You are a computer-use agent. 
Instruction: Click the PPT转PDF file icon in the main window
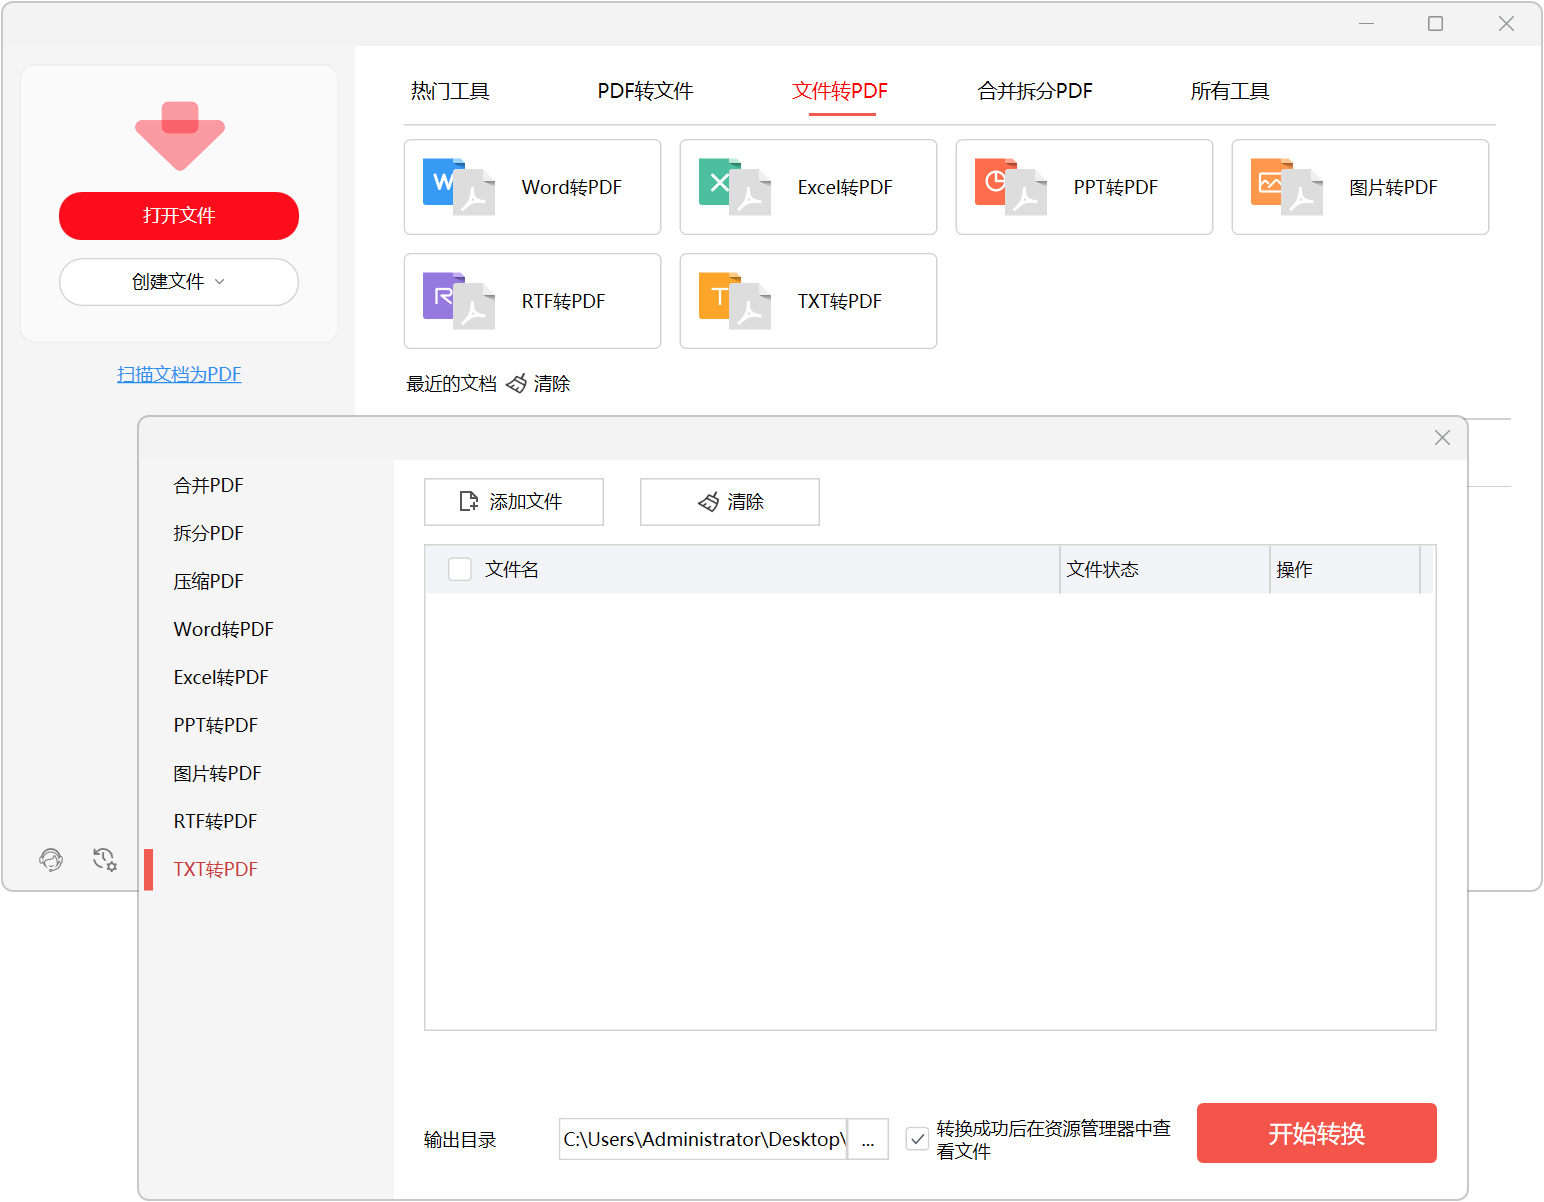pos(1011,187)
